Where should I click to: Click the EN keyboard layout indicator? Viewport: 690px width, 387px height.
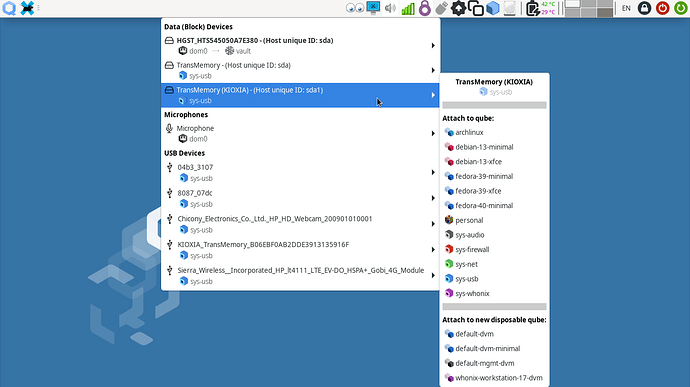click(626, 8)
